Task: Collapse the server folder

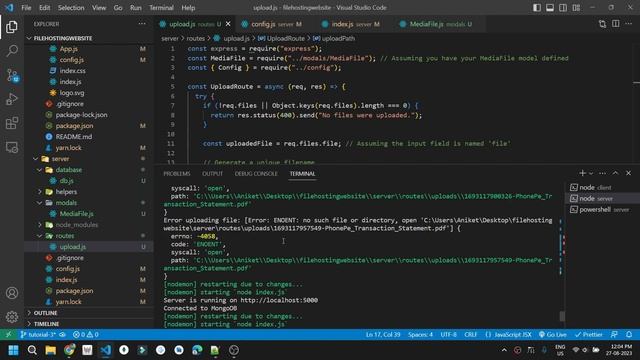Action: pos(89,159)
